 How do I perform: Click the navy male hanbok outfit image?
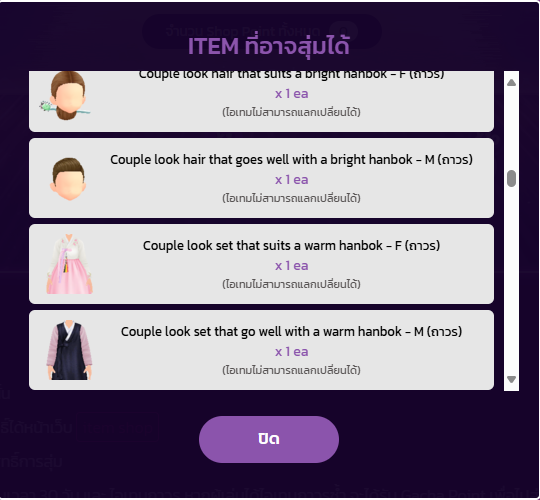[69, 350]
